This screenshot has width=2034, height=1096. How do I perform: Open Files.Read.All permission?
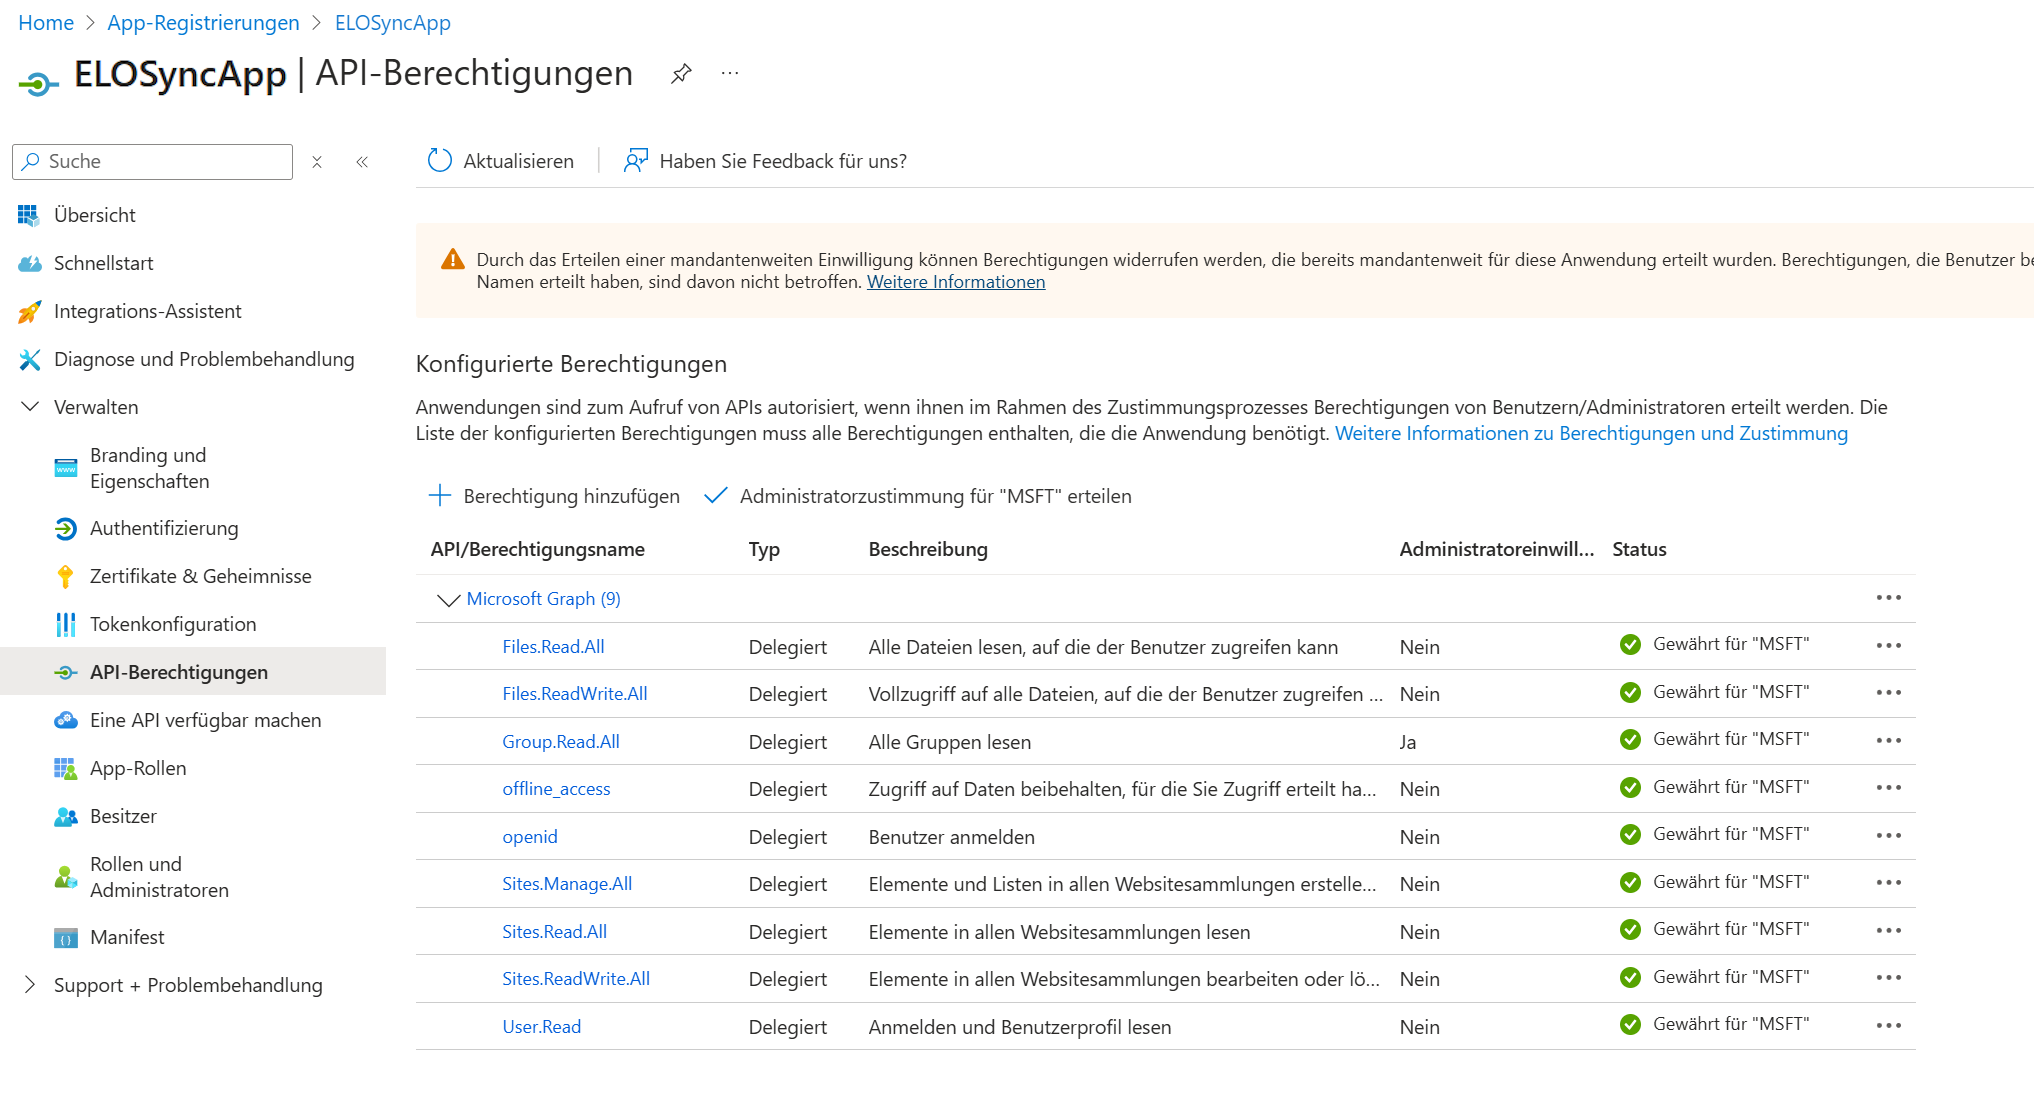point(553,647)
